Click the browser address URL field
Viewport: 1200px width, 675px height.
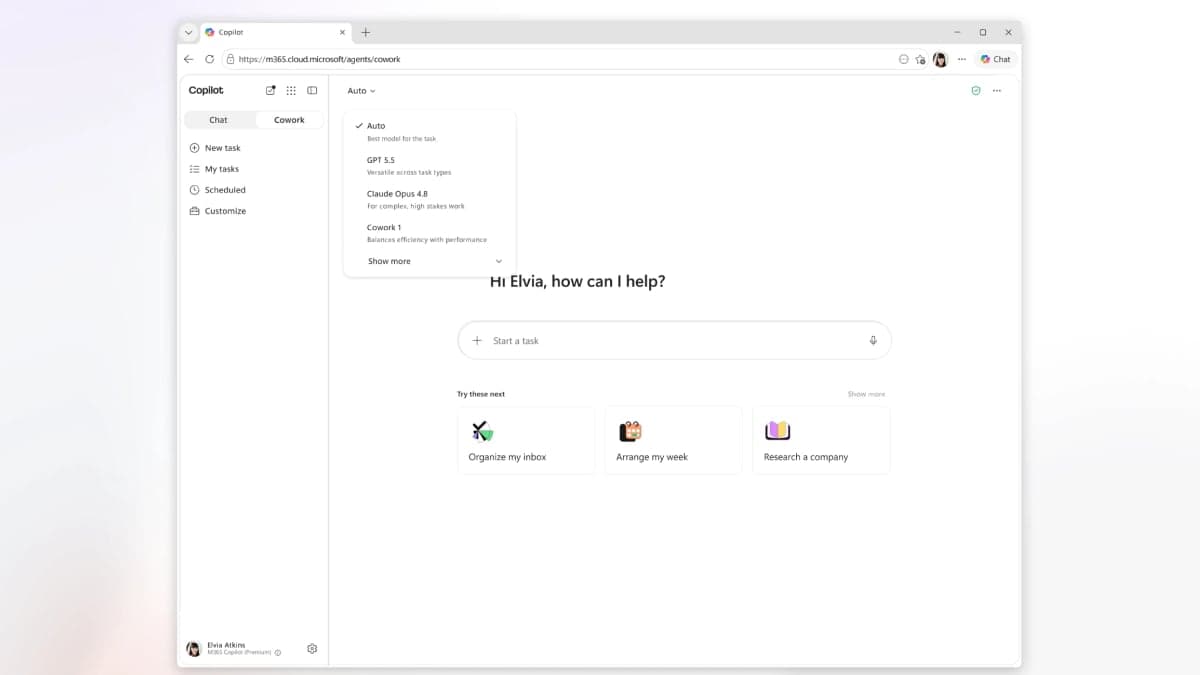pyautogui.click(x=560, y=59)
